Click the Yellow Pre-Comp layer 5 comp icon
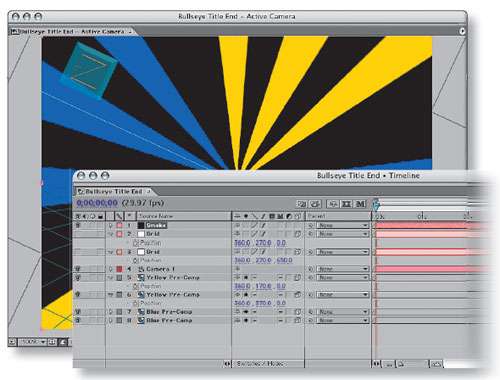500x380 pixels. tap(141, 277)
